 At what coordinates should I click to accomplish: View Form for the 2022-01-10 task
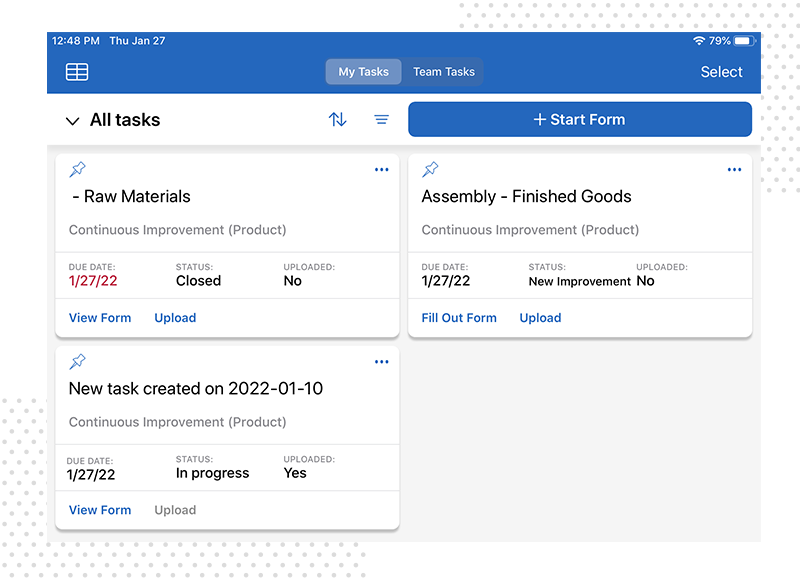pos(100,510)
